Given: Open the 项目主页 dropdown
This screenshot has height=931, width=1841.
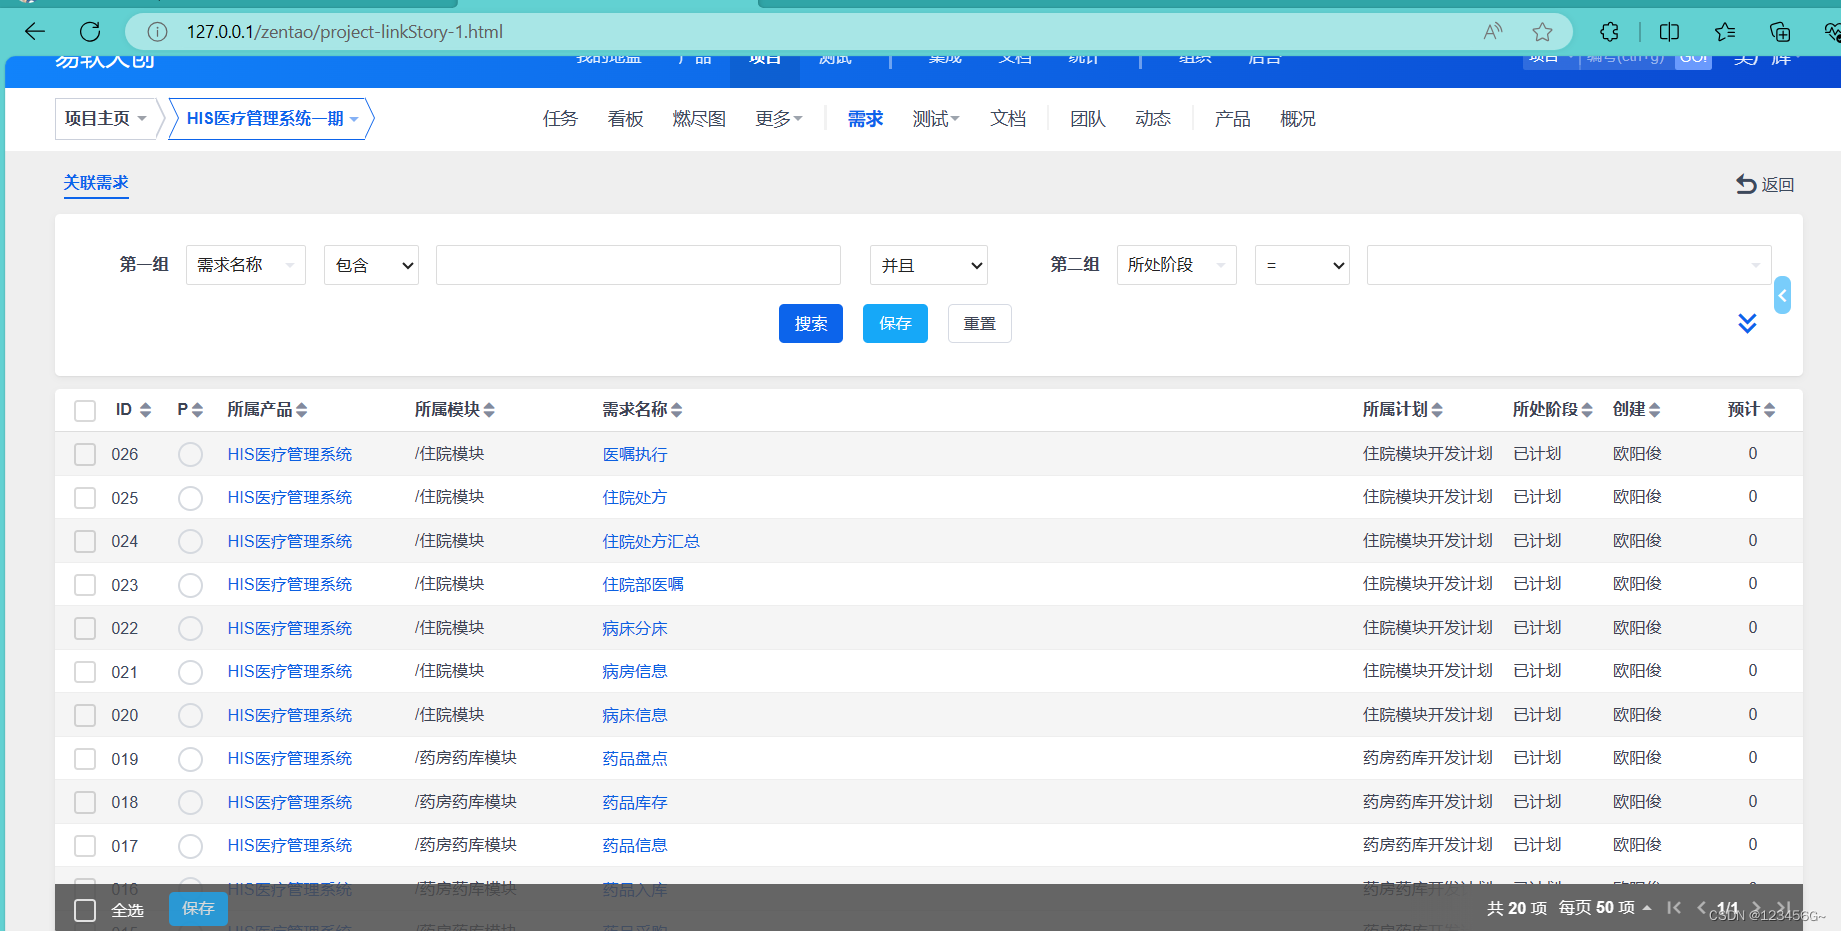Looking at the screenshot, I should pyautogui.click(x=105, y=119).
